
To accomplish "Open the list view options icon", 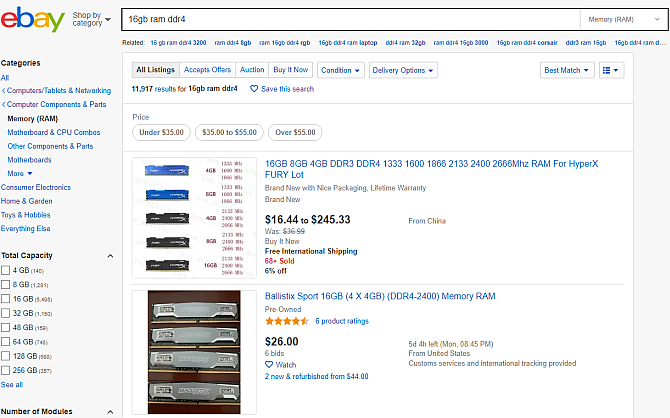I will (611, 70).
